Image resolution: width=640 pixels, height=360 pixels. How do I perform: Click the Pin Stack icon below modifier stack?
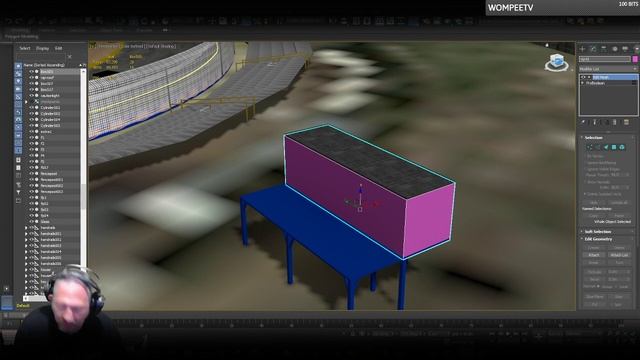point(583,122)
